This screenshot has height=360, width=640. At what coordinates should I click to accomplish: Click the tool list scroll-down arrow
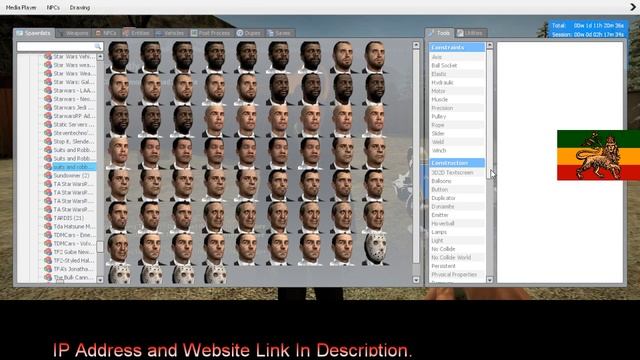490,280
